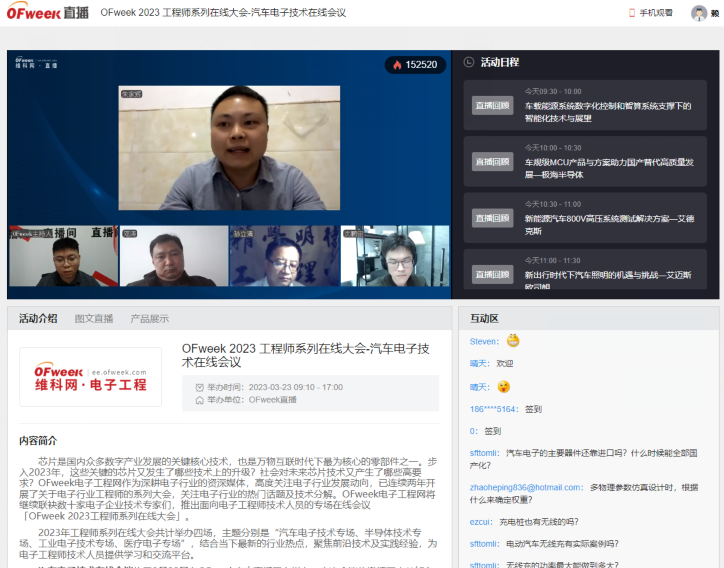Open session title 新出行时代下汽车照明的机遇与挑战
Image resolution: width=724 pixels, height=568 pixels.
coord(608,279)
